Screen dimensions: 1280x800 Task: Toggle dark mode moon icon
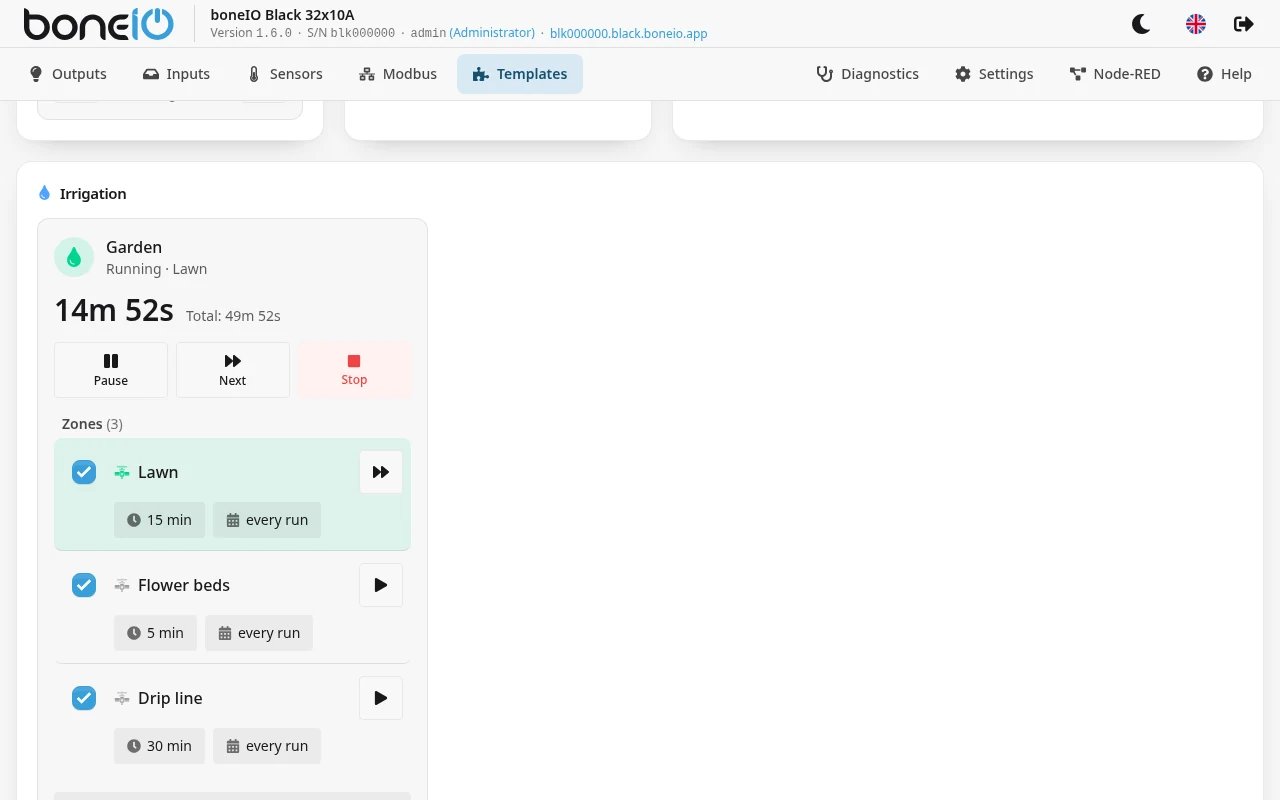click(1141, 24)
